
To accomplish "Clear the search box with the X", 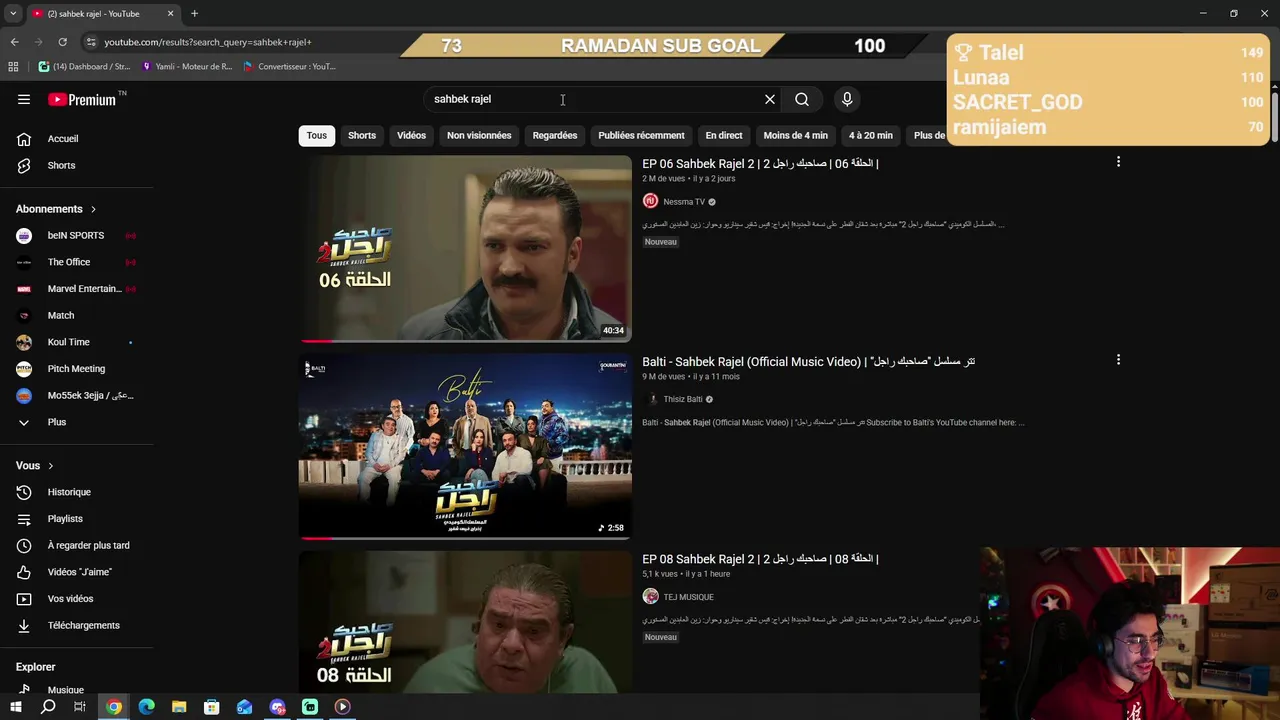I will tap(770, 99).
